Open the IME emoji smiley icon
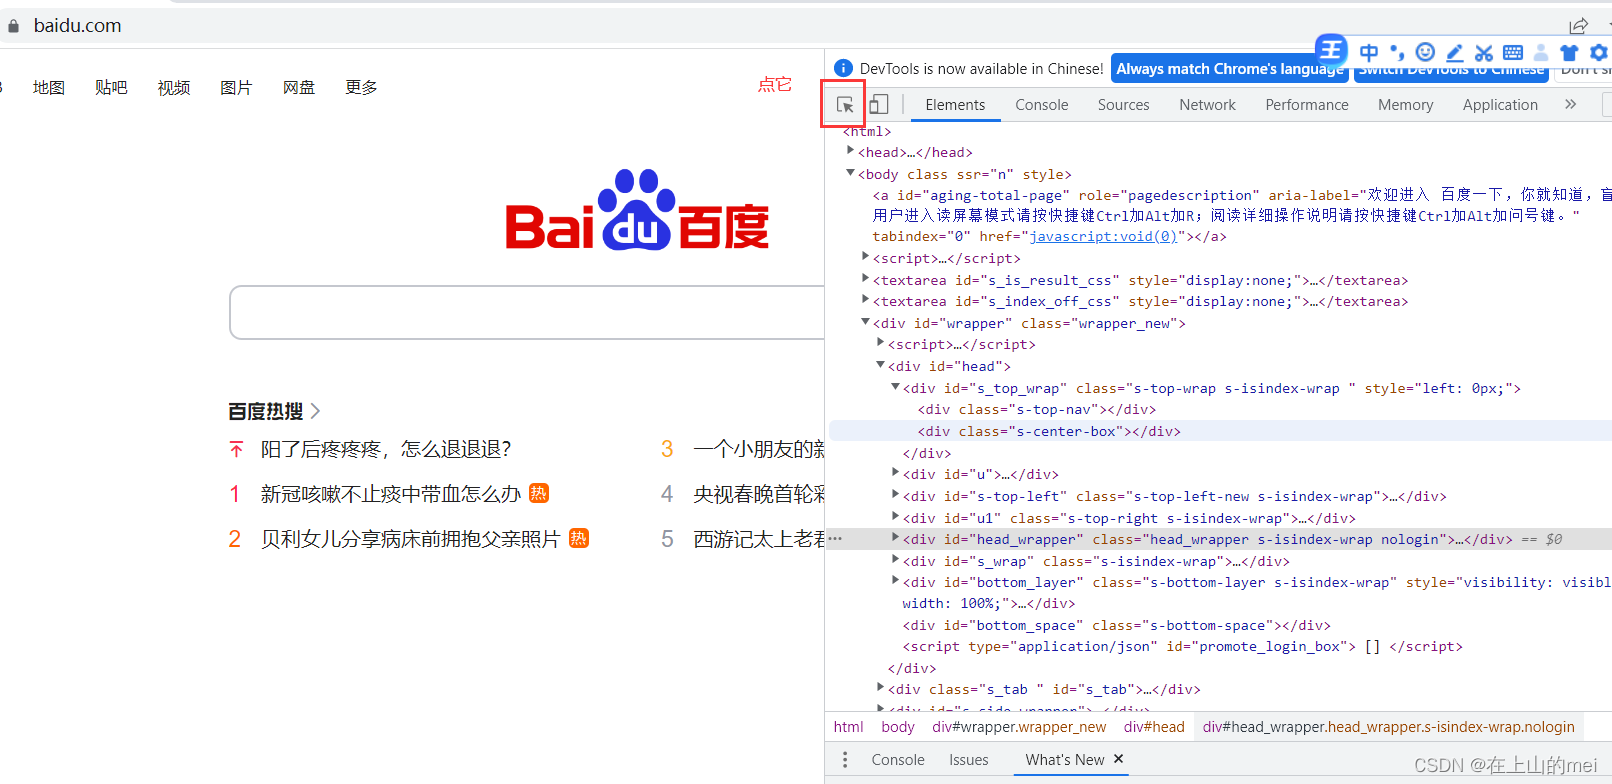The width and height of the screenshot is (1612, 784). 1426,52
